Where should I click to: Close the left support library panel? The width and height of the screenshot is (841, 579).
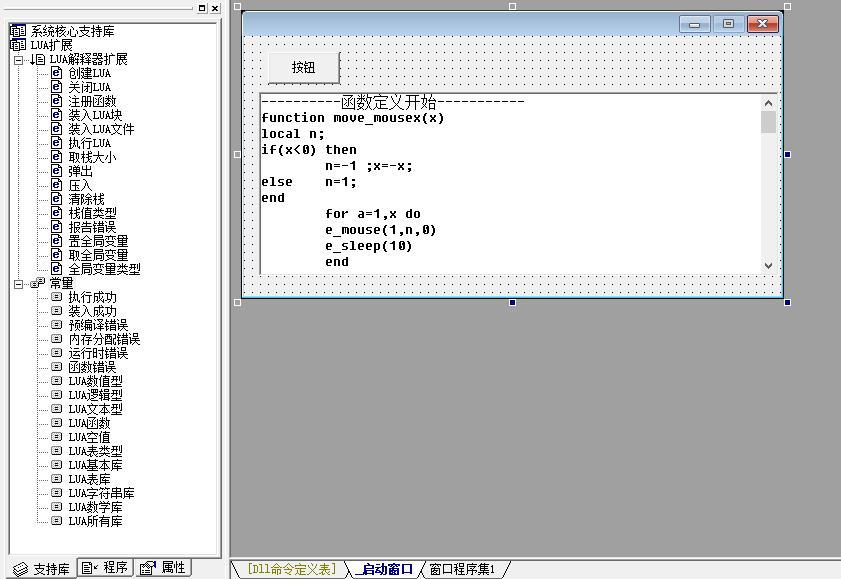point(215,8)
